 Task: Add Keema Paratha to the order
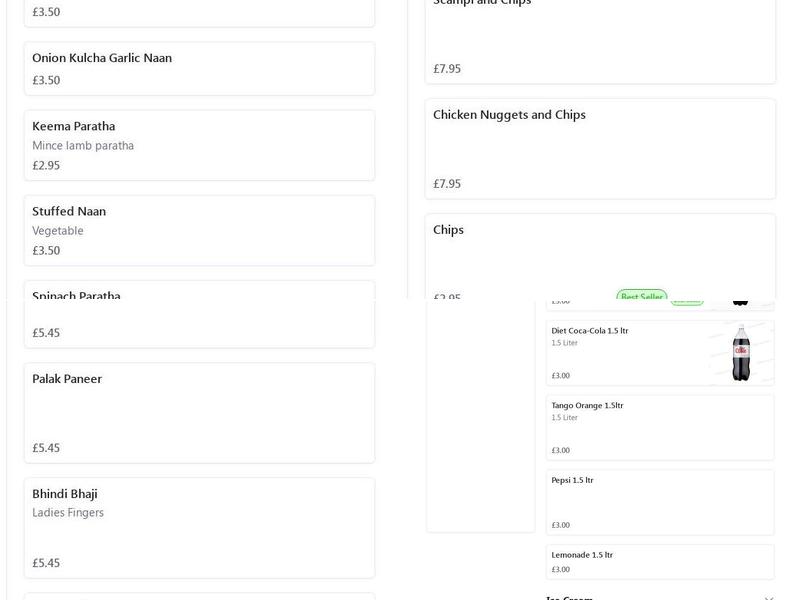click(x=199, y=145)
